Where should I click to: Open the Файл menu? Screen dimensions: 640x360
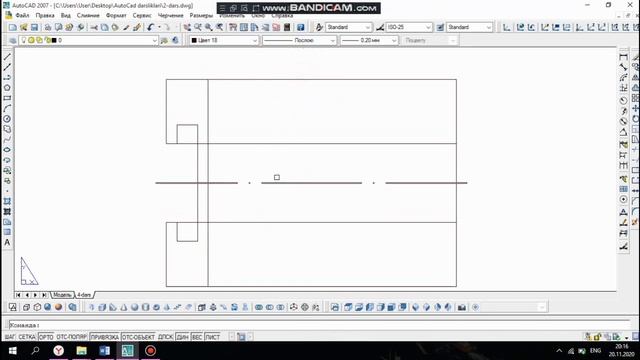22,16
